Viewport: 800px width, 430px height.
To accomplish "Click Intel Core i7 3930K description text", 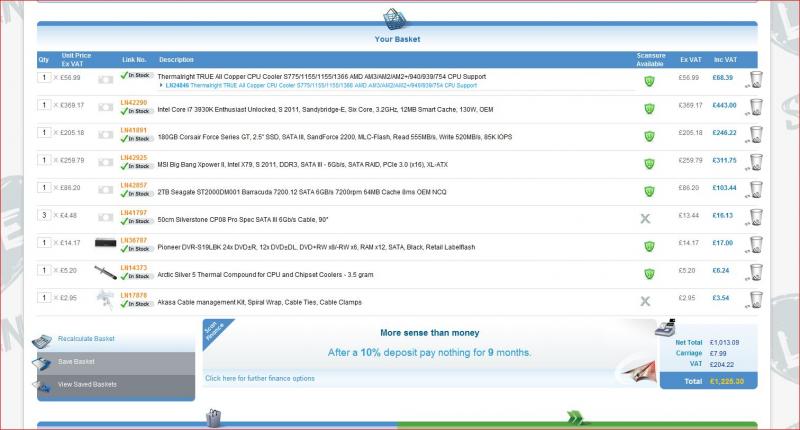I will click(325, 109).
